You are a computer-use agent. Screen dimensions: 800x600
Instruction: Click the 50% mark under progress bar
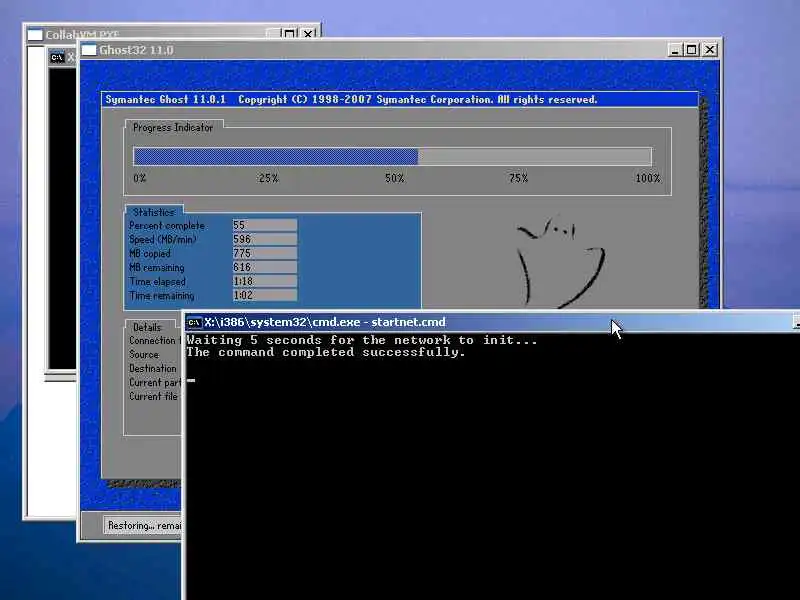pyautogui.click(x=394, y=178)
